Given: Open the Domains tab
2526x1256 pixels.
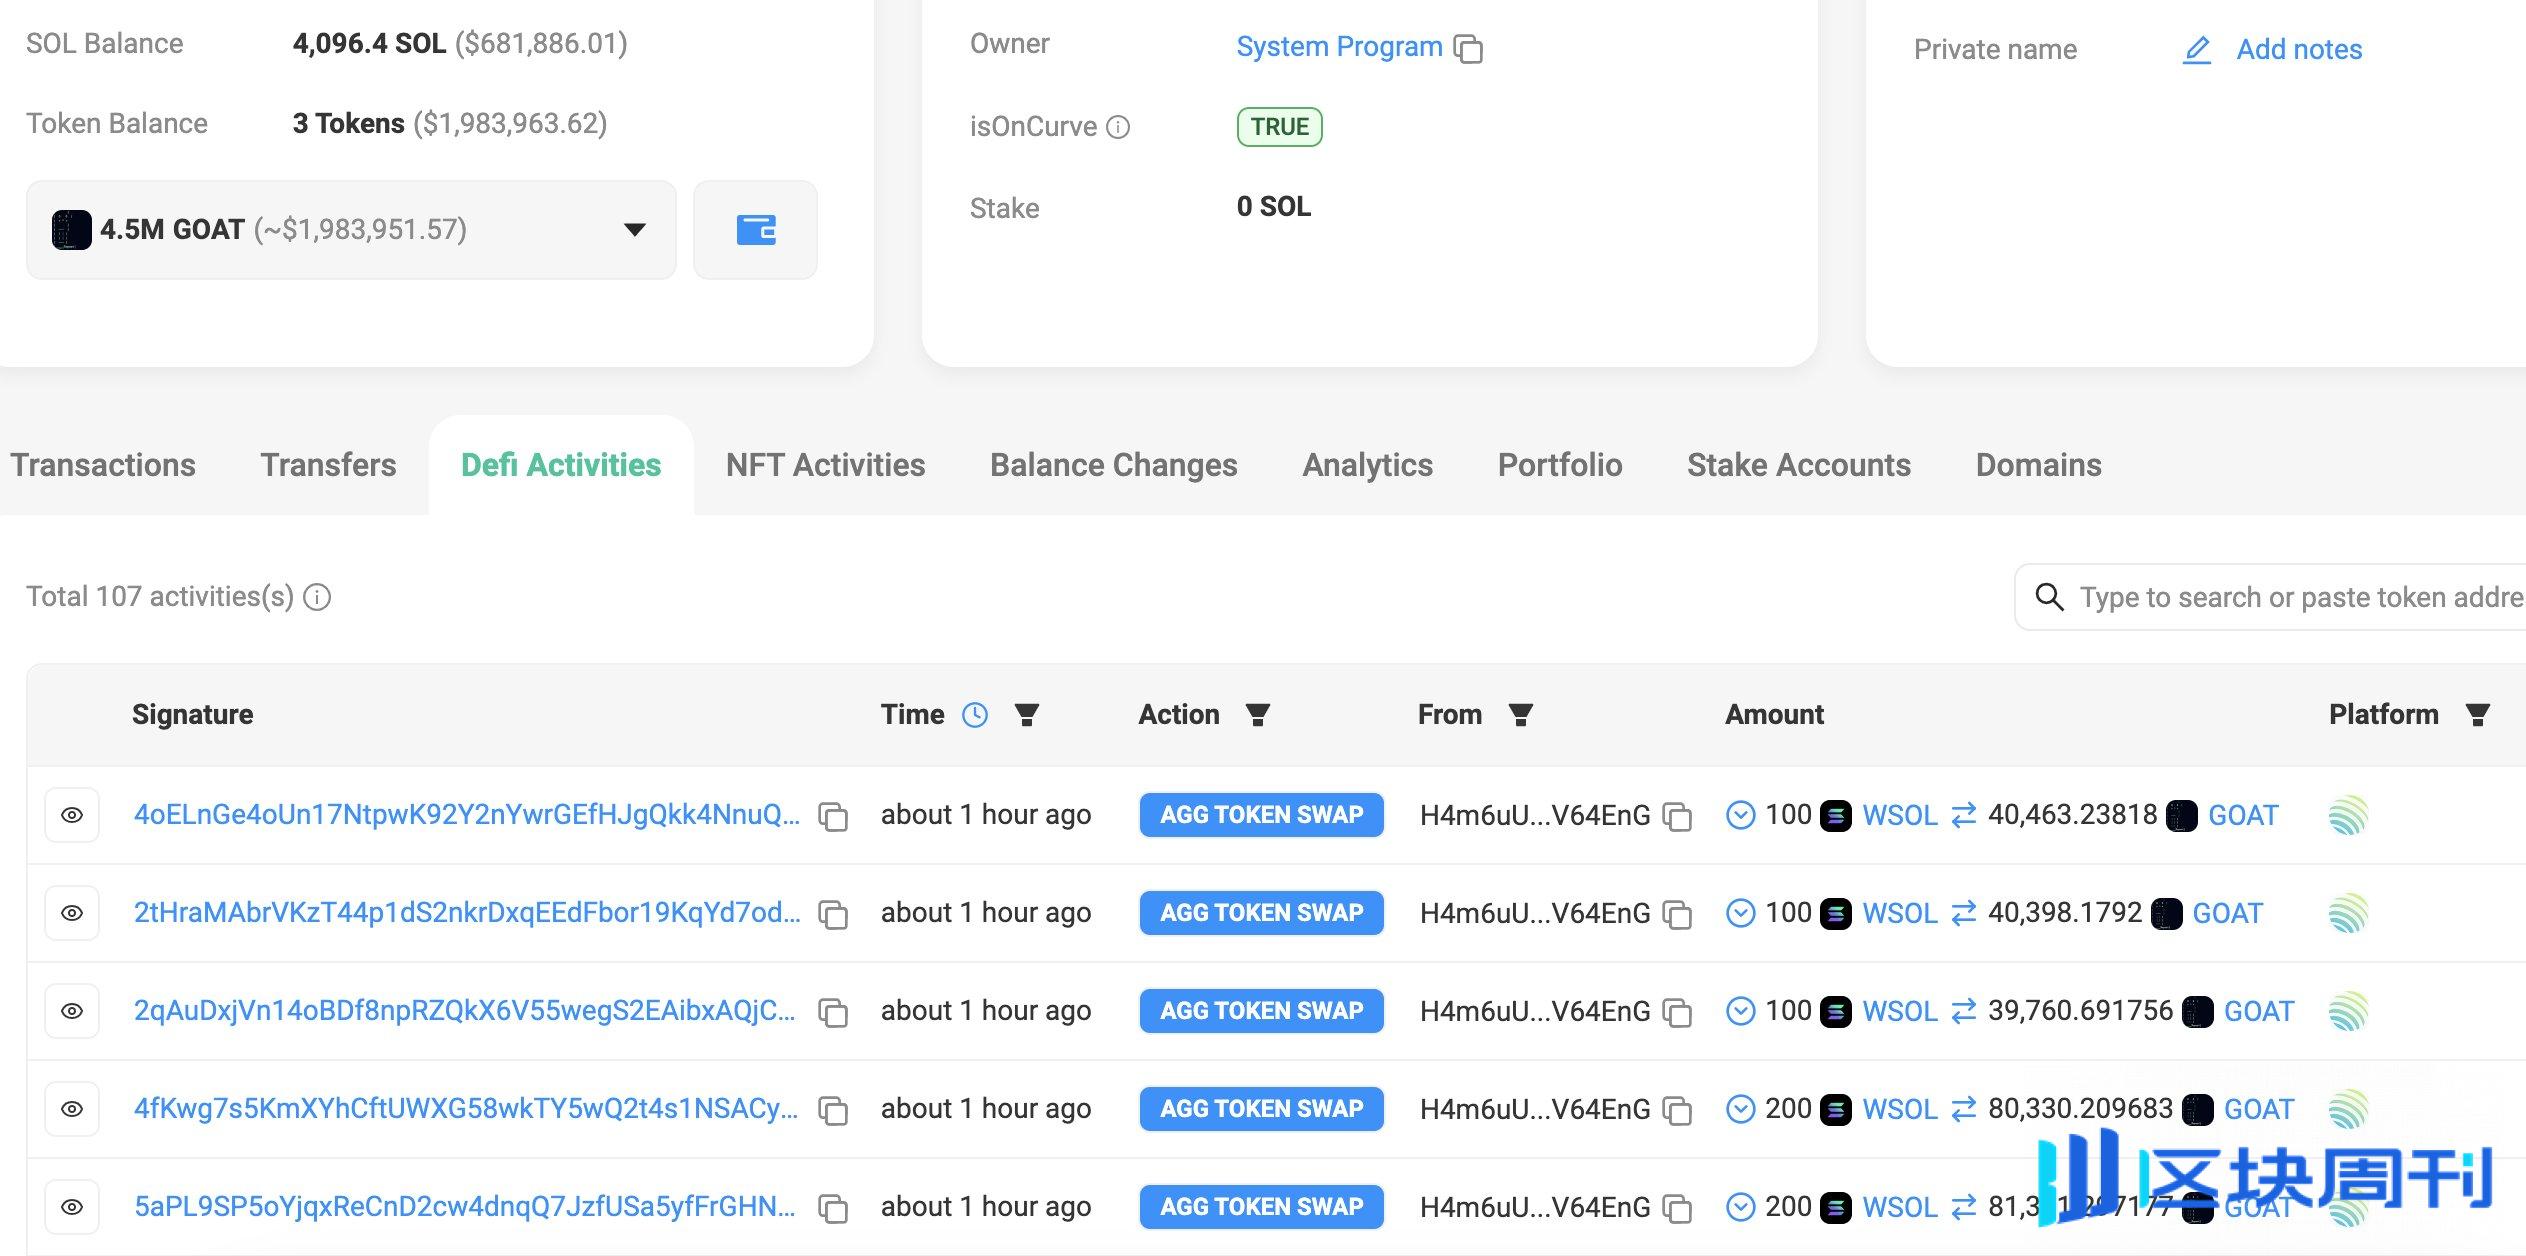Looking at the screenshot, I should click(2039, 465).
